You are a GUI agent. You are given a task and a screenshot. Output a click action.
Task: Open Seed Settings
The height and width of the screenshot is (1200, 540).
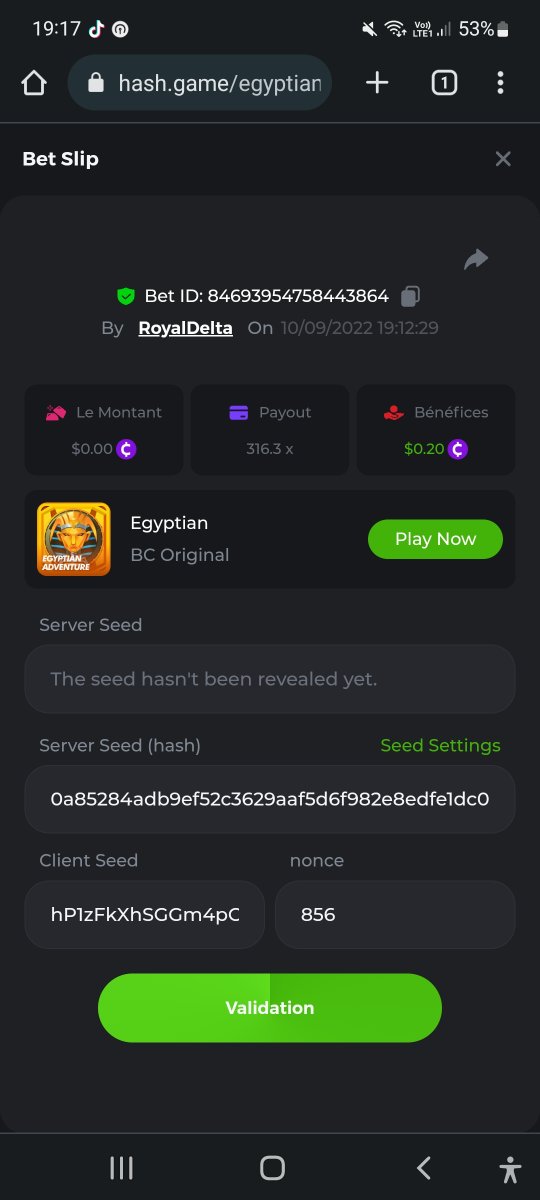coord(440,745)
